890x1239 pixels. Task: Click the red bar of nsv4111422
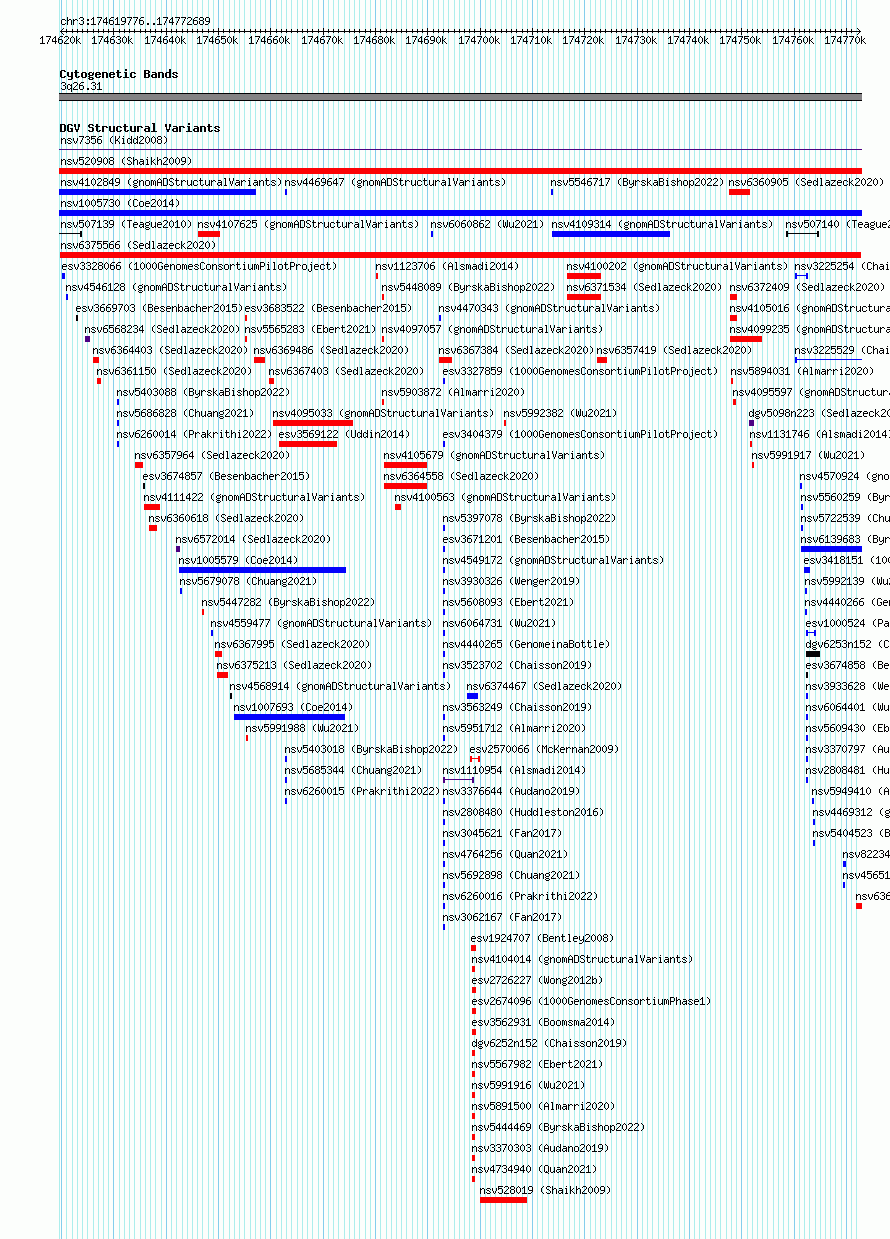coord(152,507)
